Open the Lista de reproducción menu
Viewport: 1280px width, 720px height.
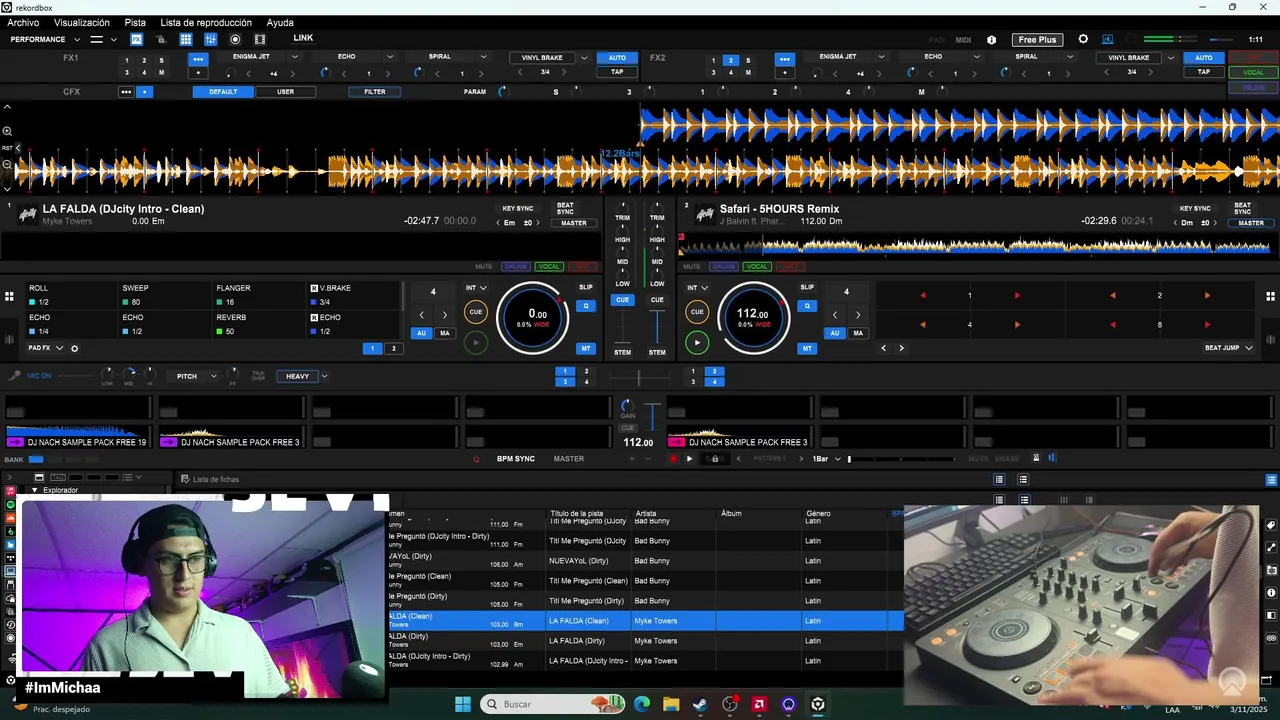pyautogui.click(x=206, y=23)
